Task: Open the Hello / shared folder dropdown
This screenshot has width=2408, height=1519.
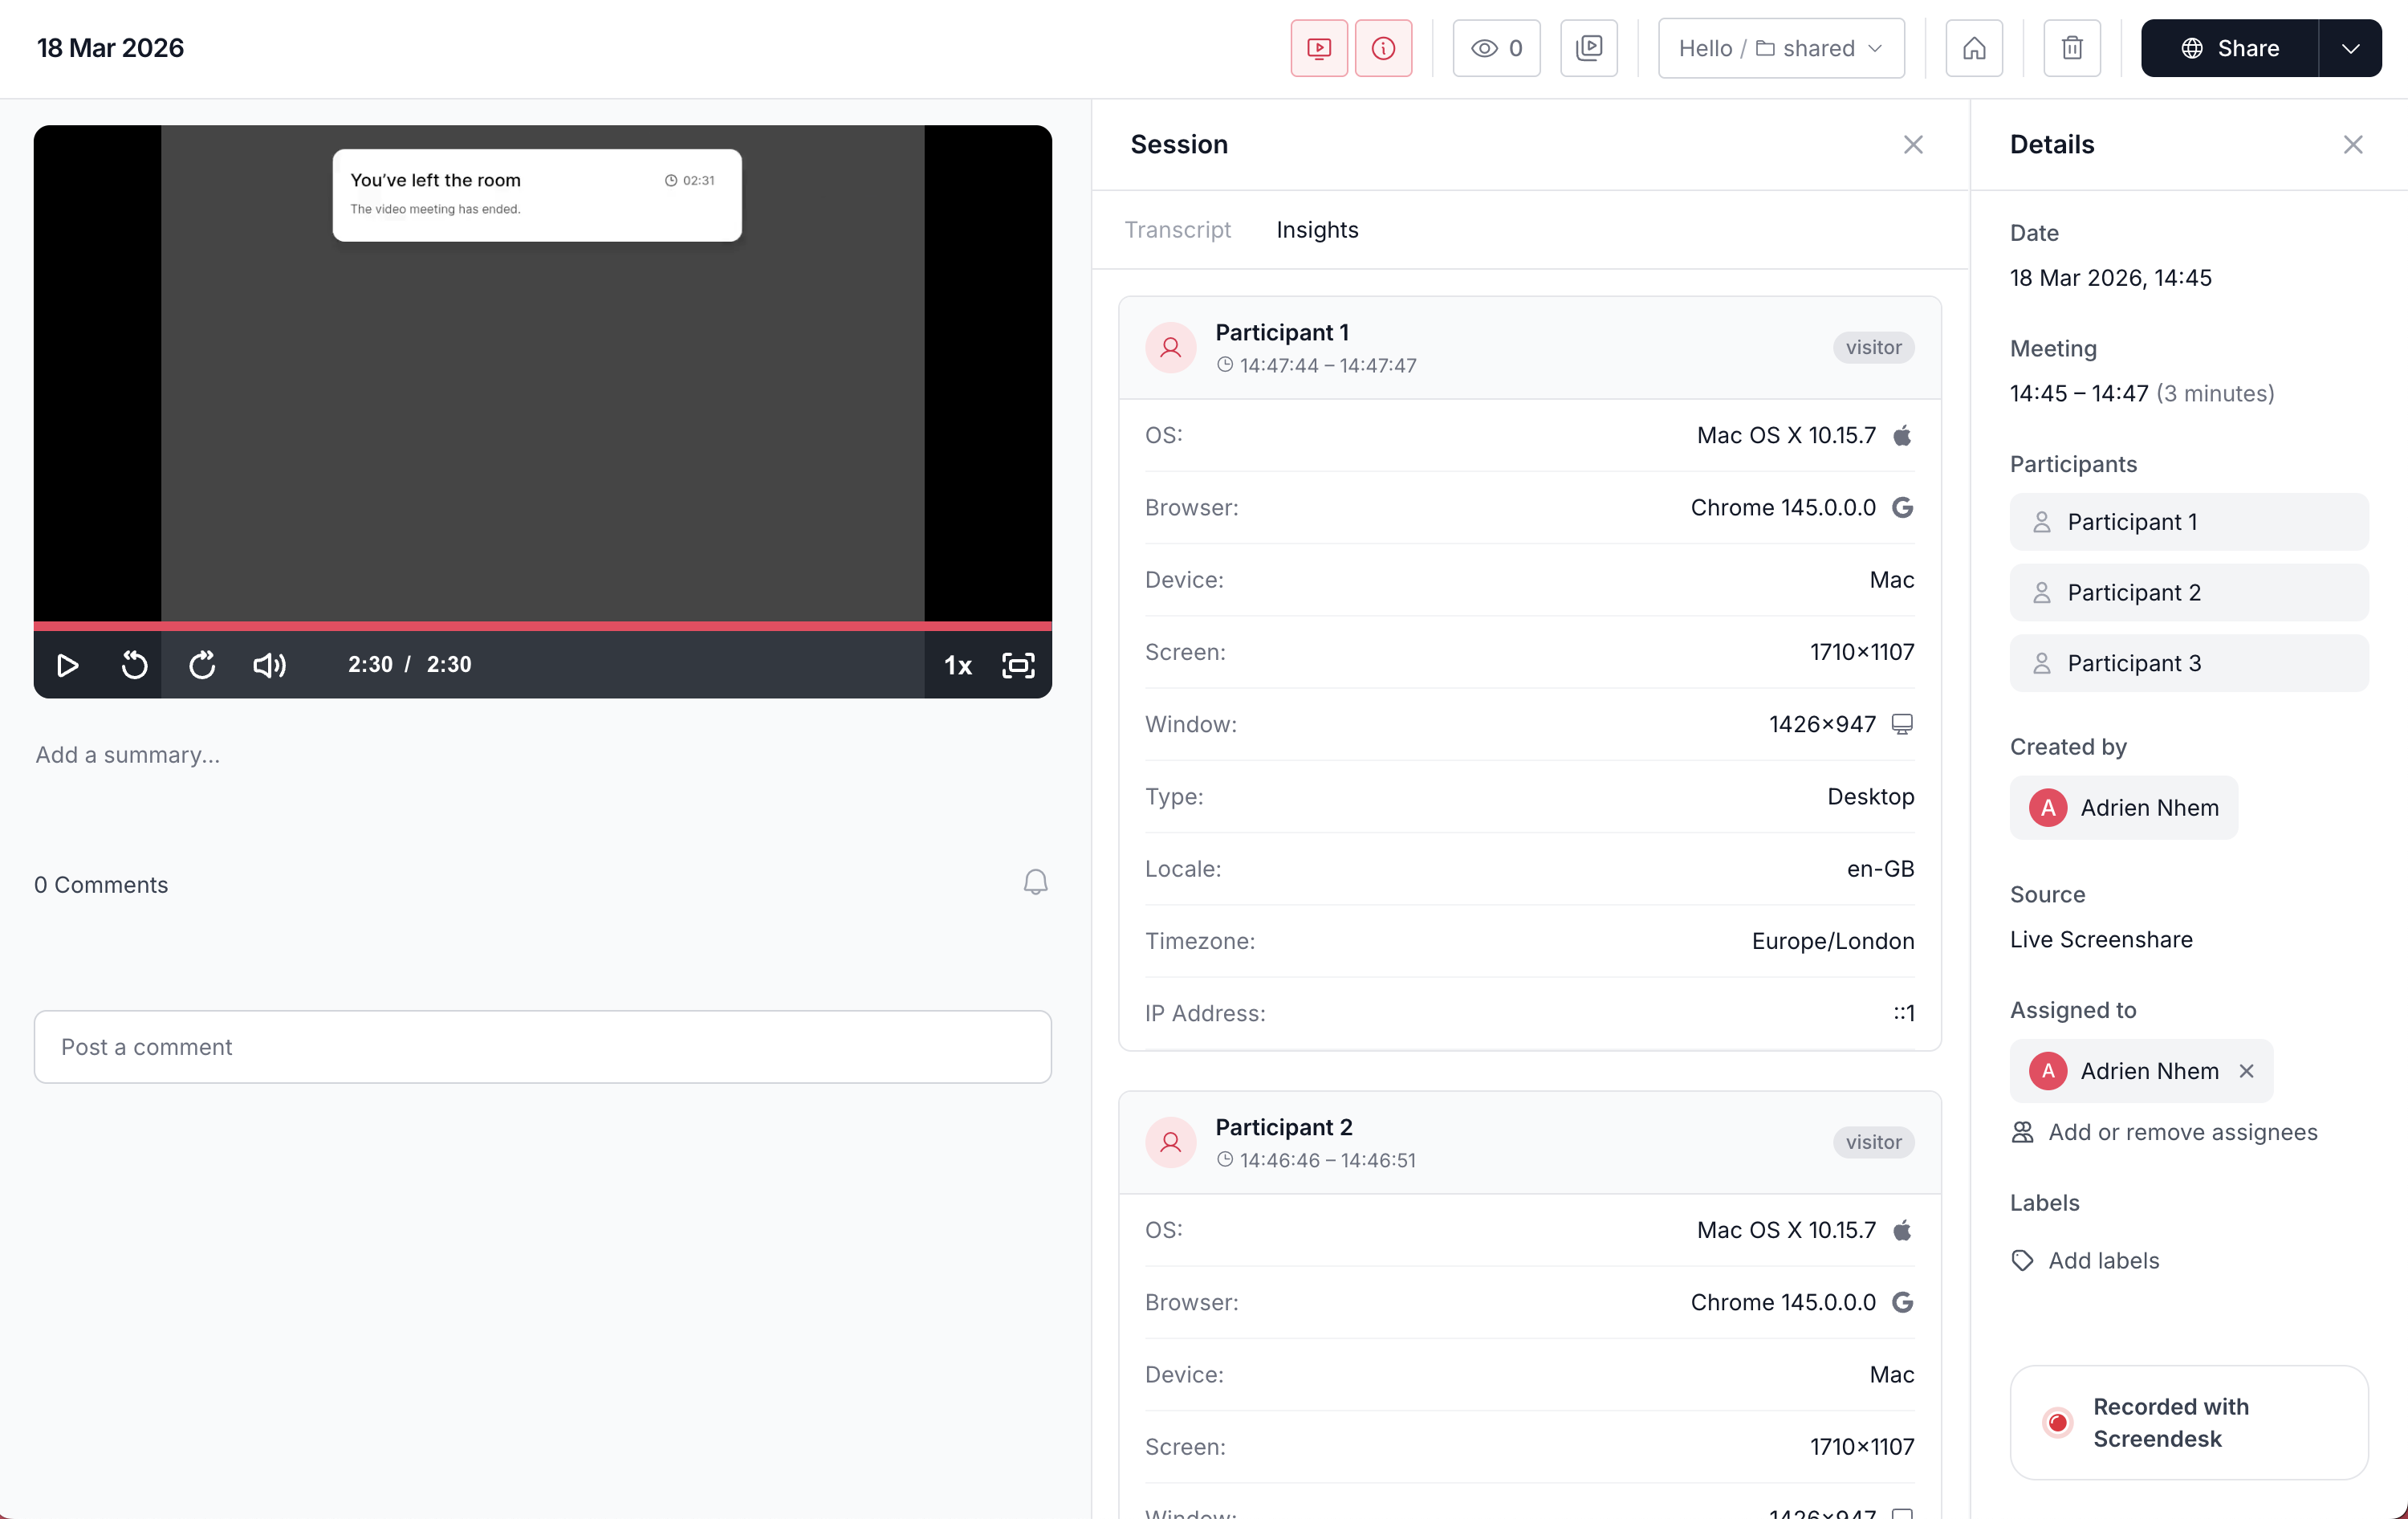Action: point(1780,48)
